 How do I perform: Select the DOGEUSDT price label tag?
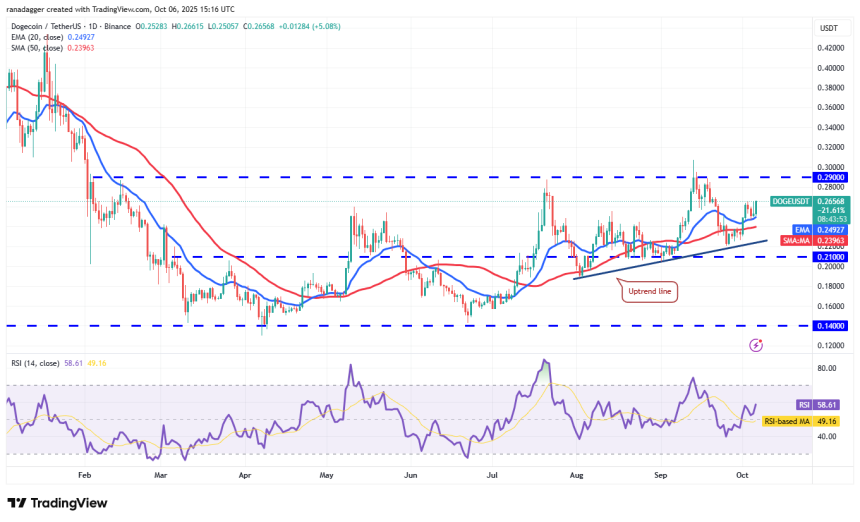pos(796,201)
